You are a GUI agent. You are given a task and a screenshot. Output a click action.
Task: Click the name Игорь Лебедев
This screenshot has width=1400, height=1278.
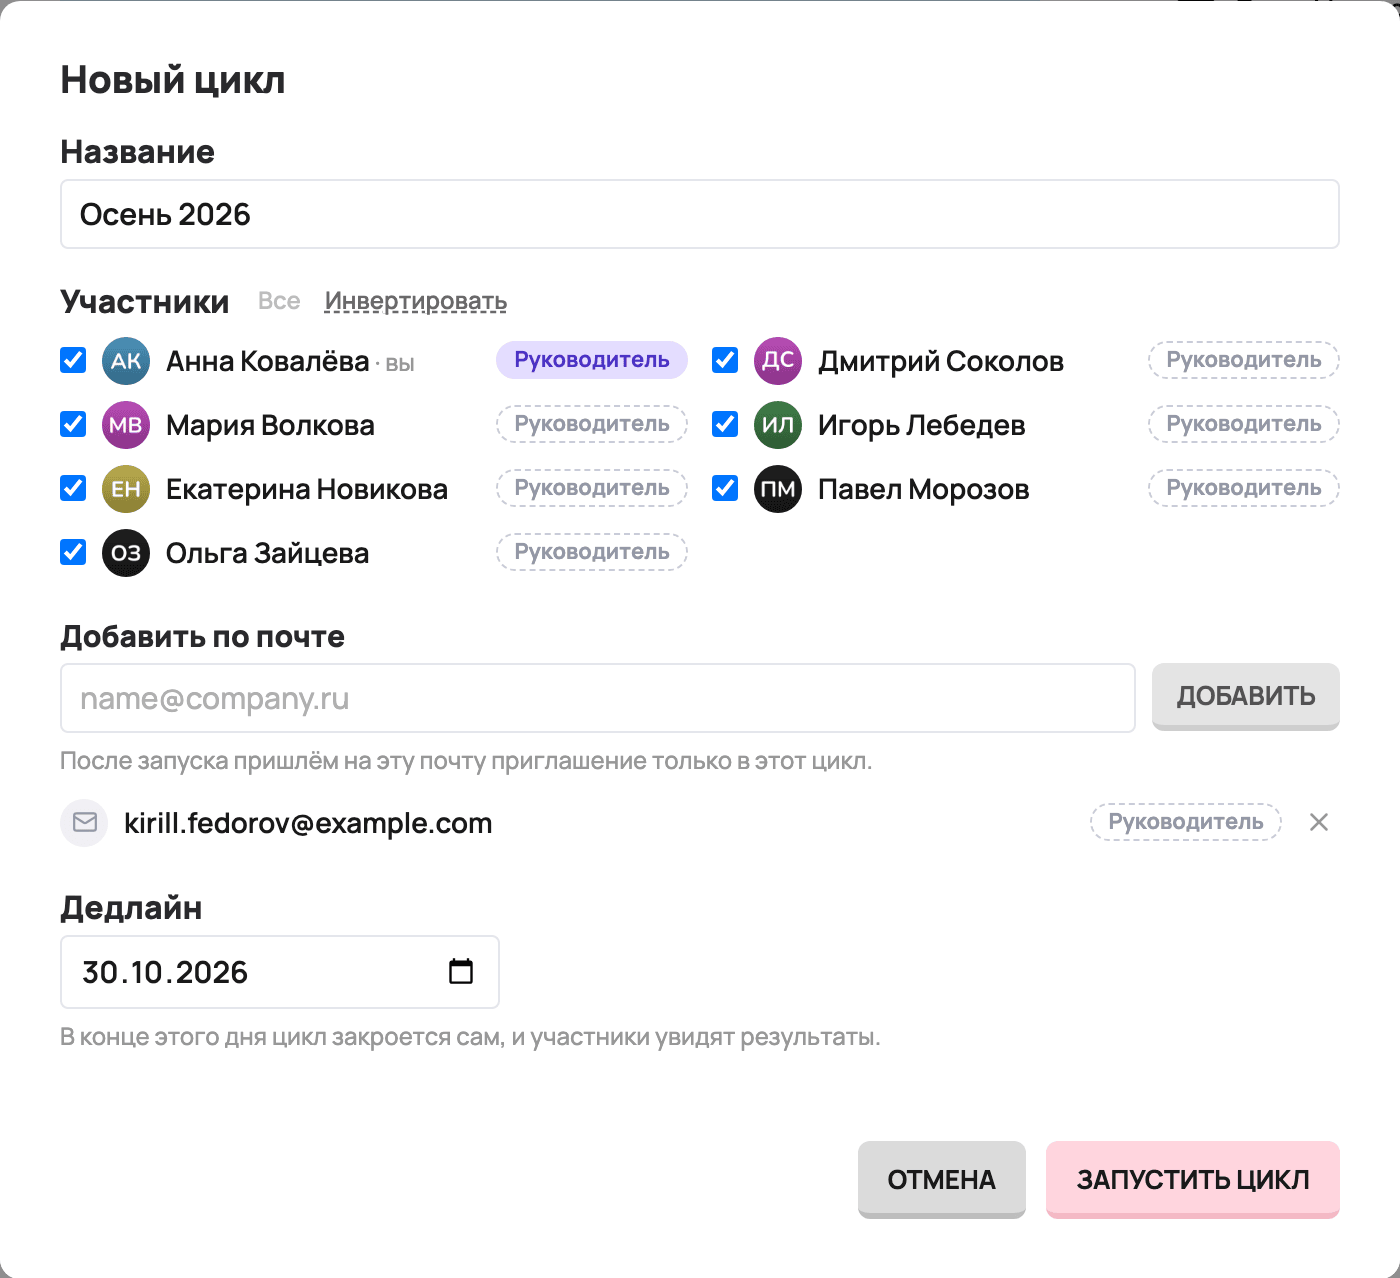(x=922, y=425)
